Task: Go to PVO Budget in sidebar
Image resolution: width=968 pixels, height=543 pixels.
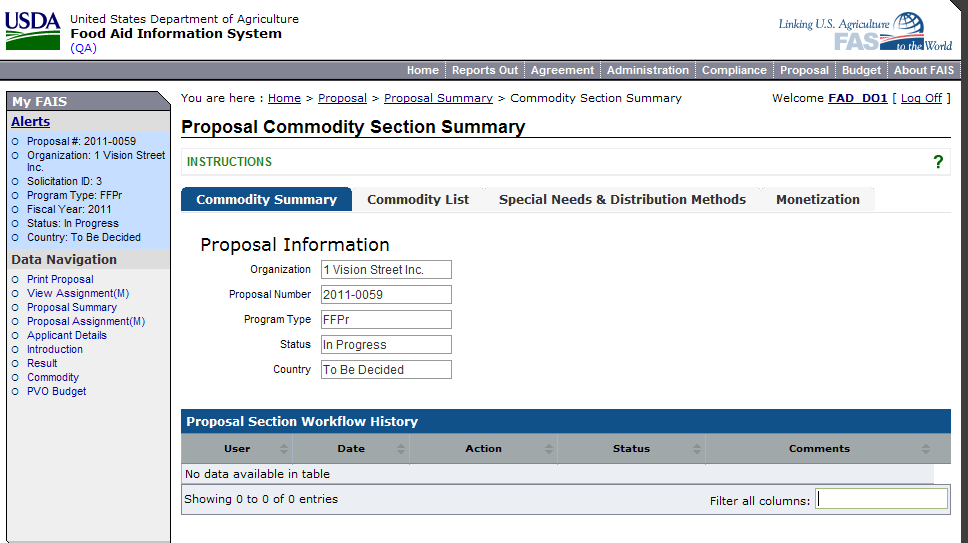Action: click(x=56, y=392)
